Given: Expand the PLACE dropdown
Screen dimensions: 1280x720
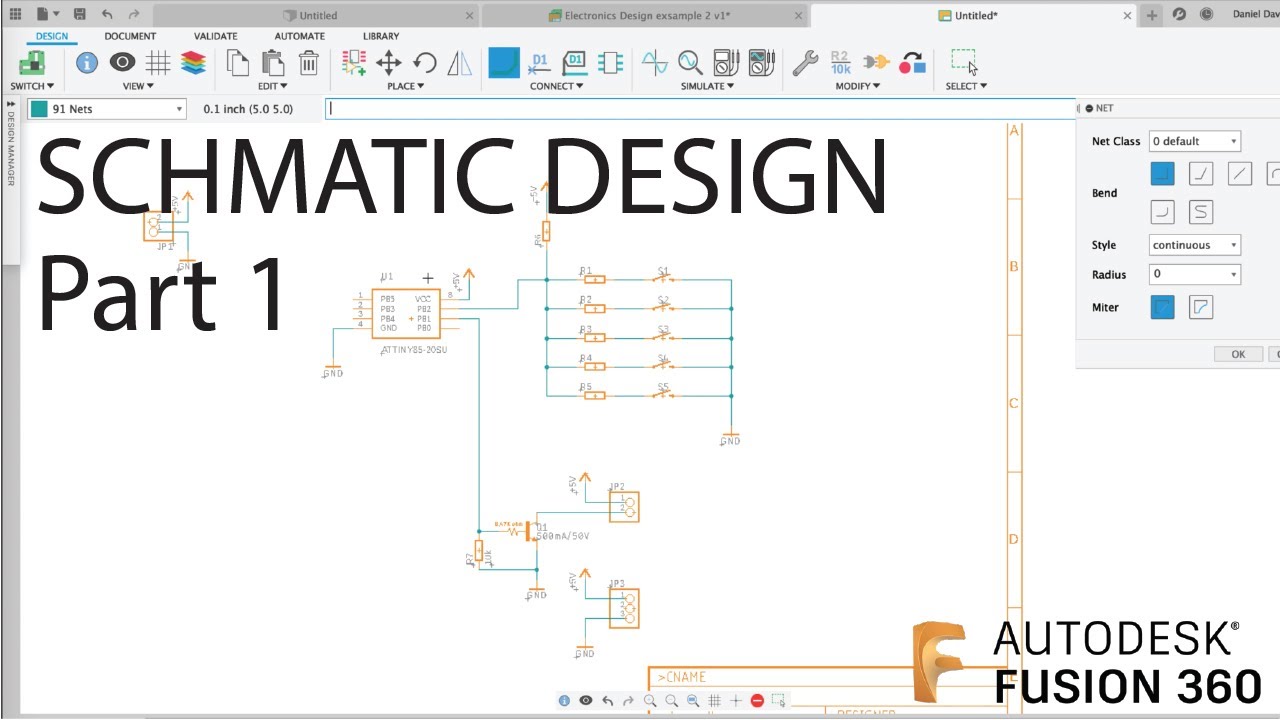Looking at the screenshot, I should point(406,86).
